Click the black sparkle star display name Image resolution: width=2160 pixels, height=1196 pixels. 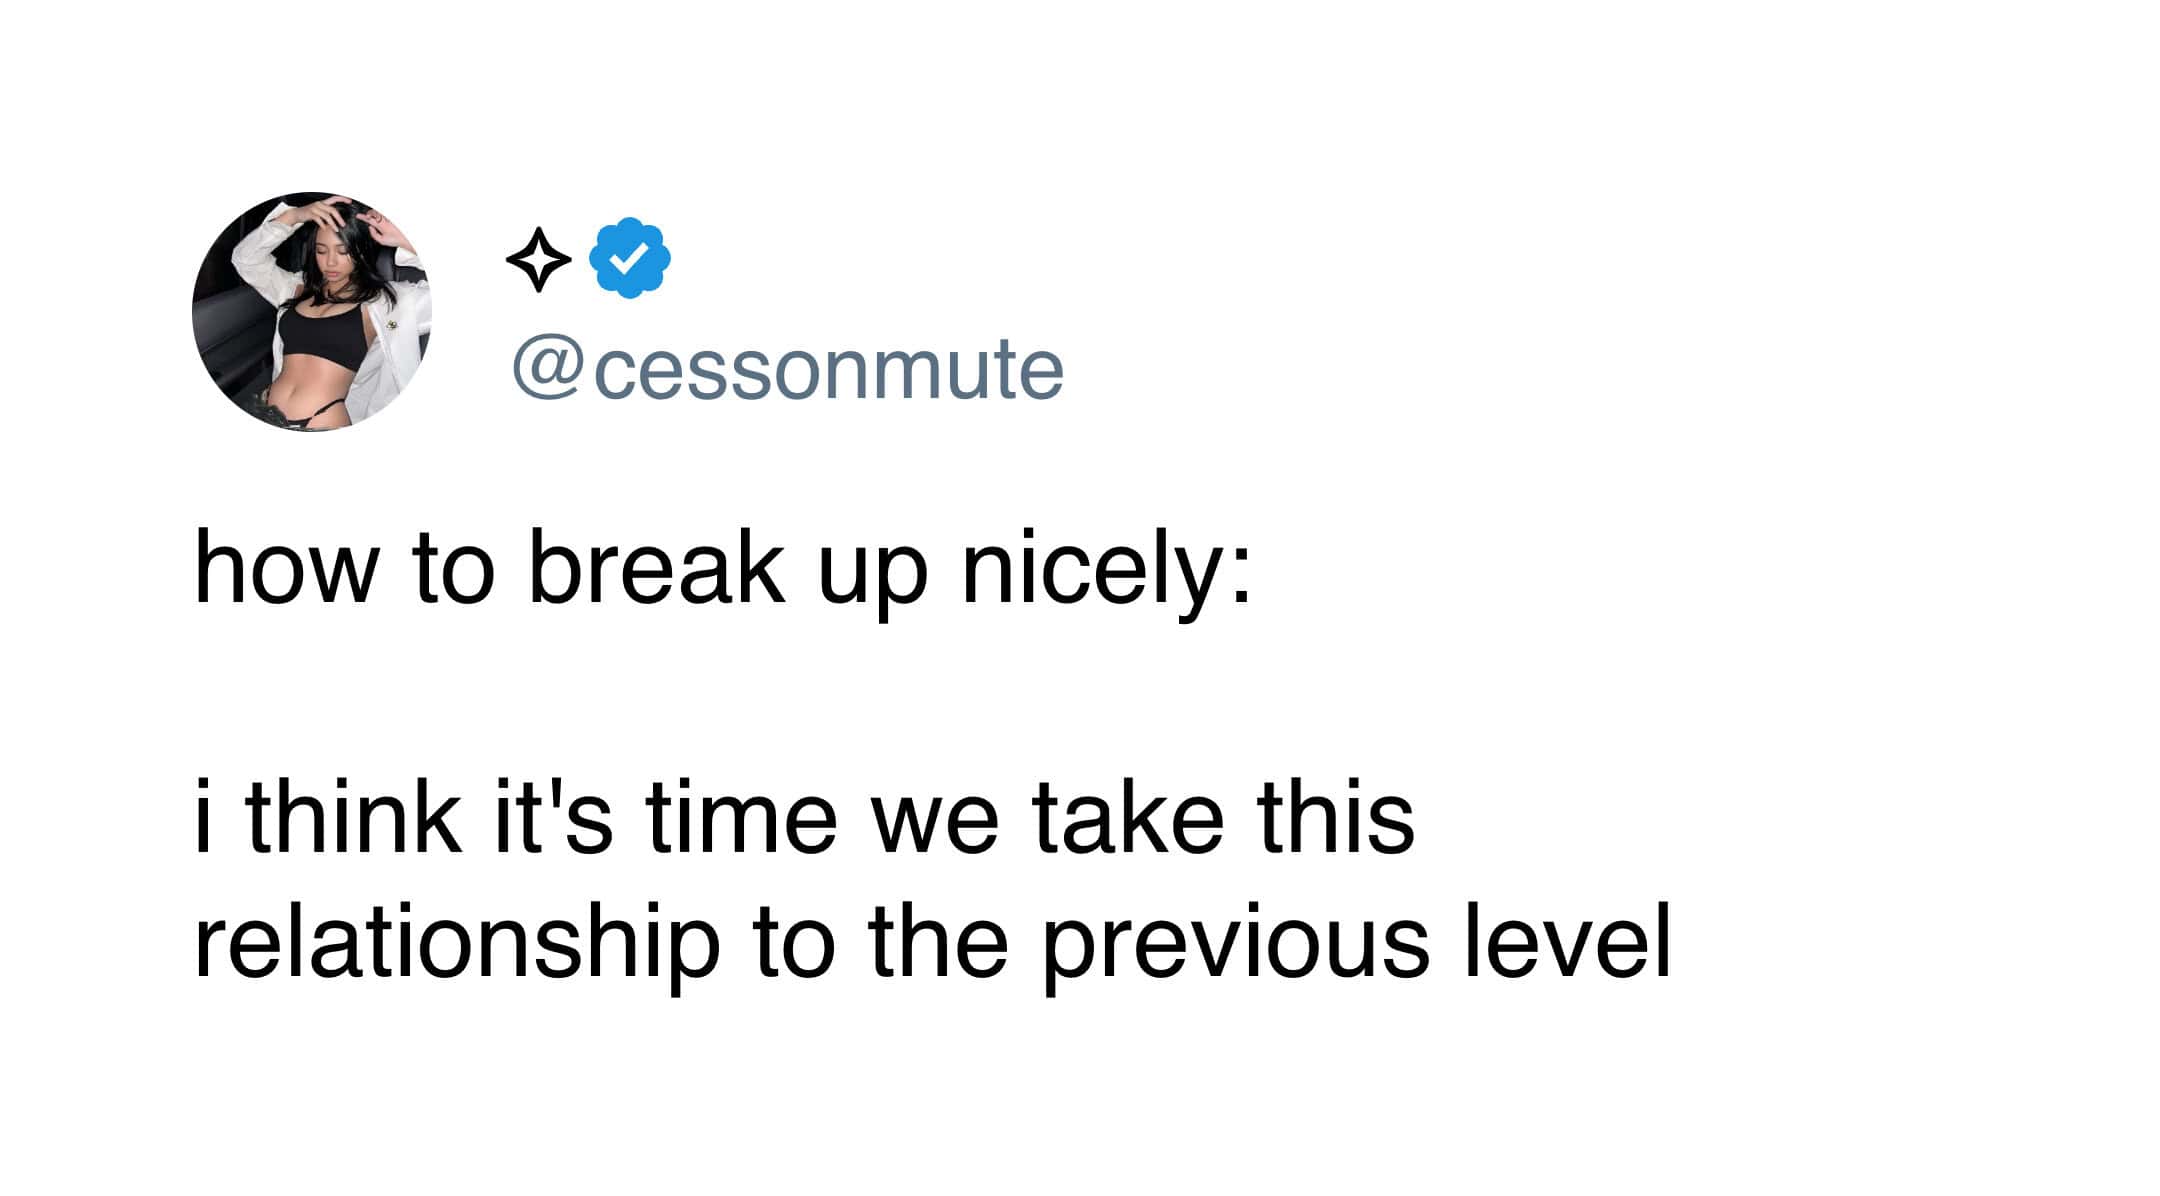coord(538,260)
